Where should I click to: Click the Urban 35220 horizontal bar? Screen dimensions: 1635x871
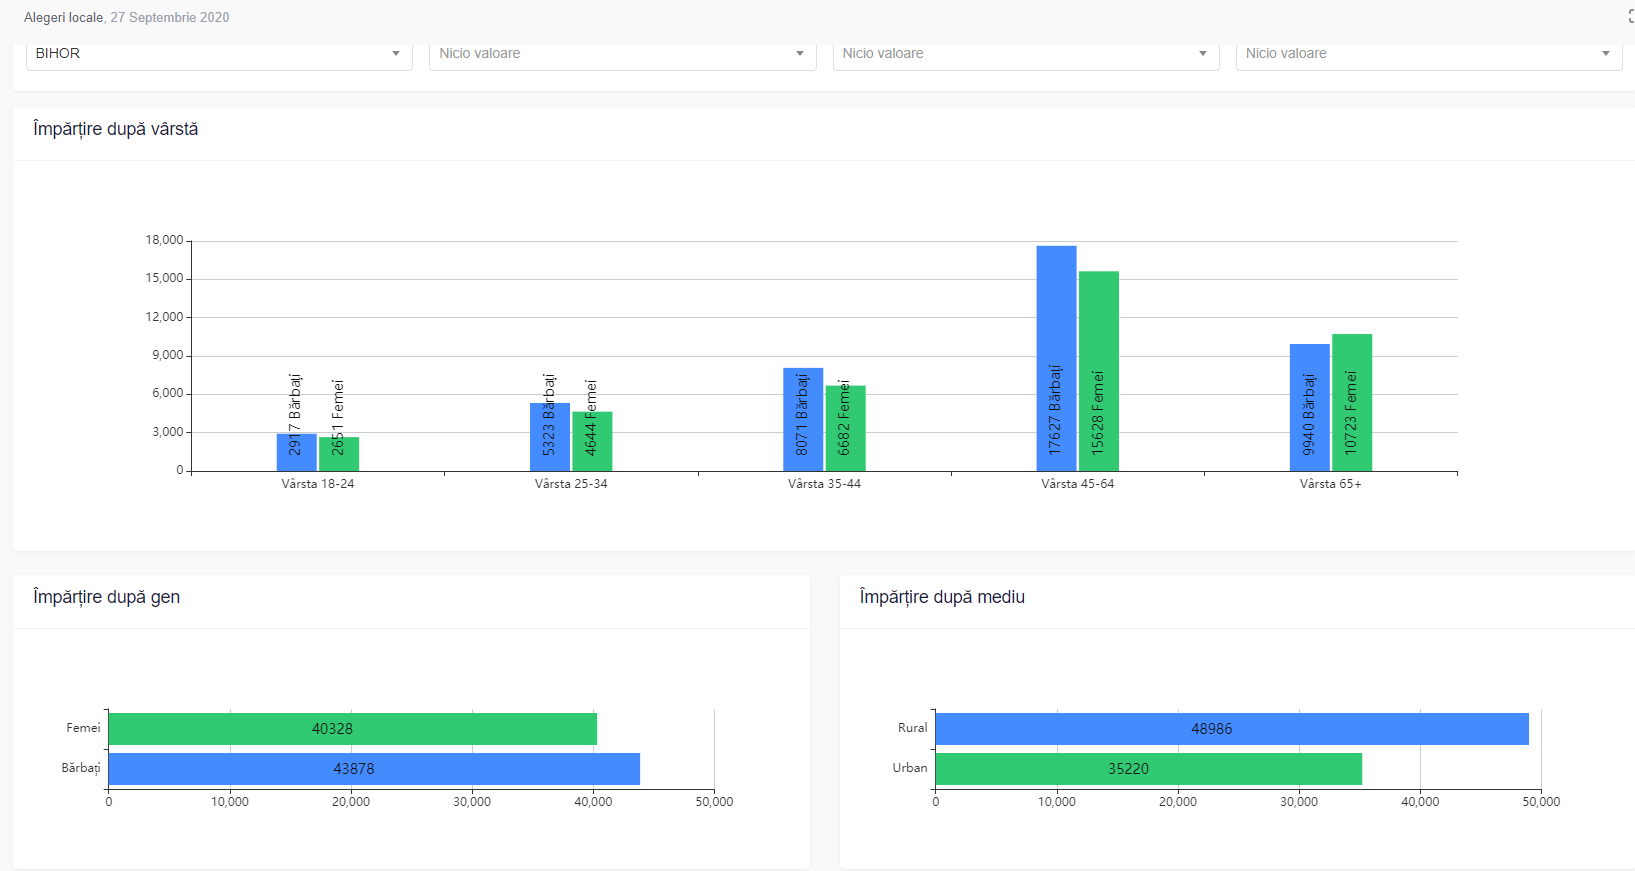click(1148, 769)
